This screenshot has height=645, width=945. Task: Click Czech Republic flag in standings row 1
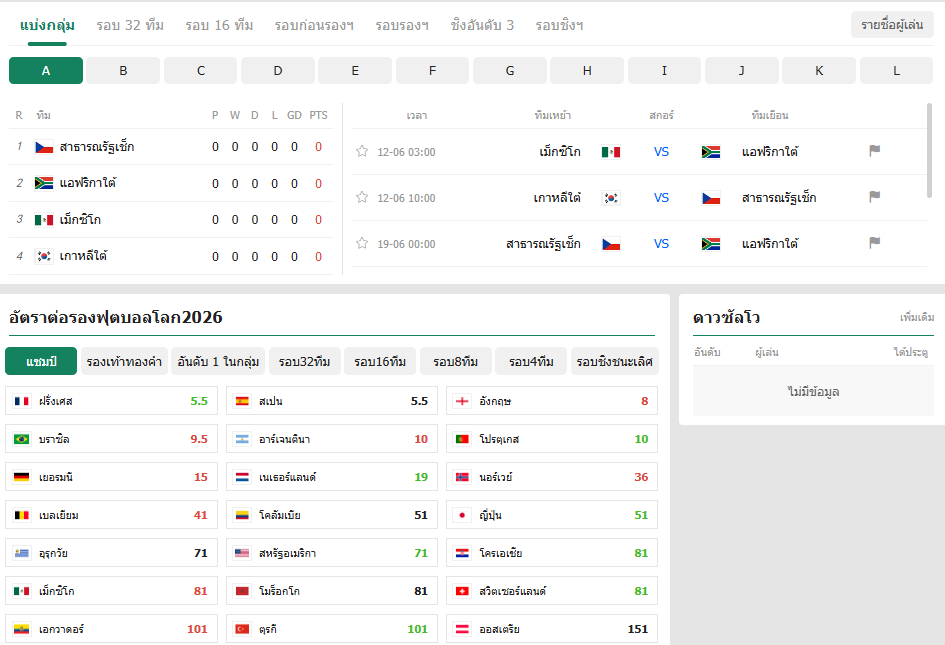[44, 147]
